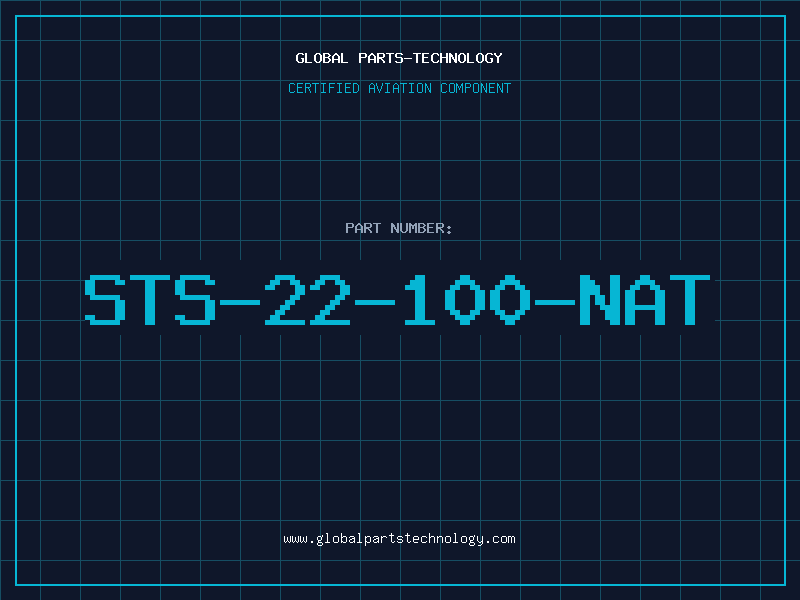Open the www.globalpartstechnology.com link
Screen dimensions: 800x600
[x=399, y=539]
